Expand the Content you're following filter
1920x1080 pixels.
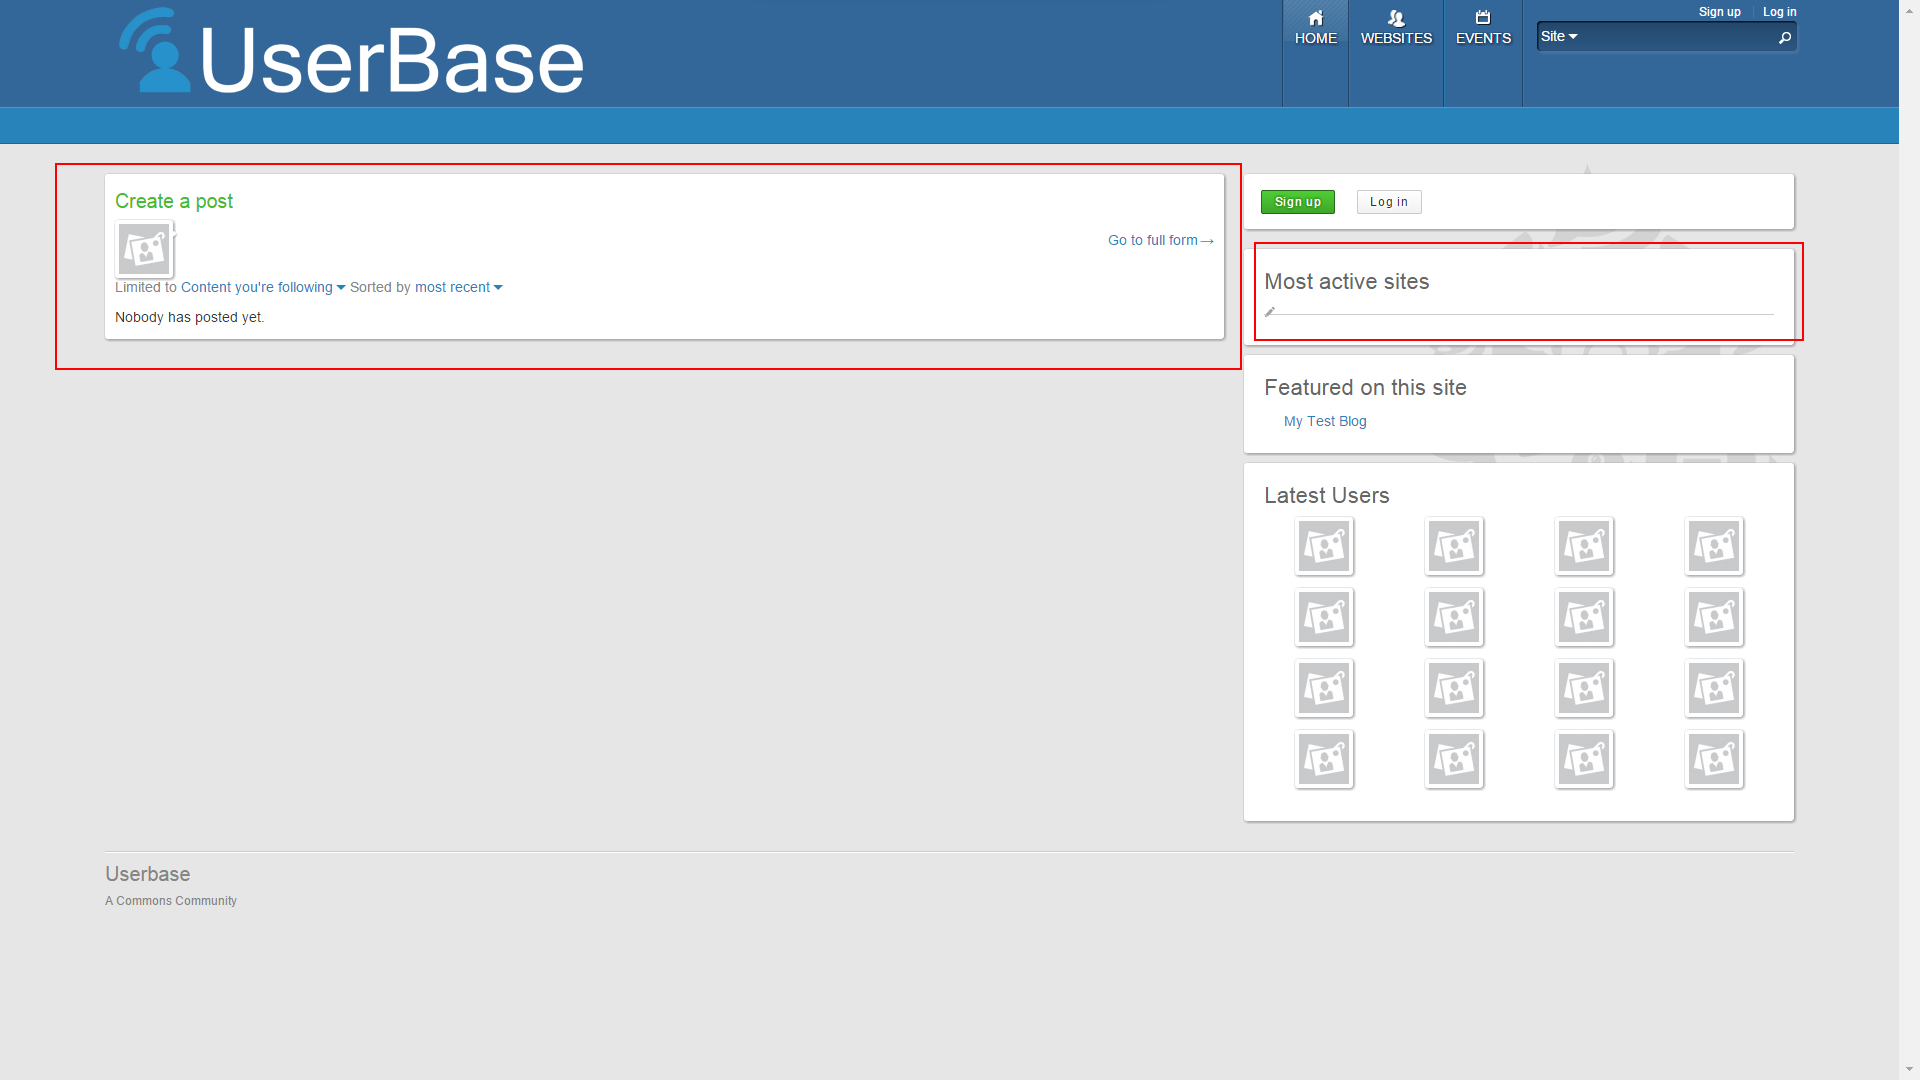click(262, 288)
